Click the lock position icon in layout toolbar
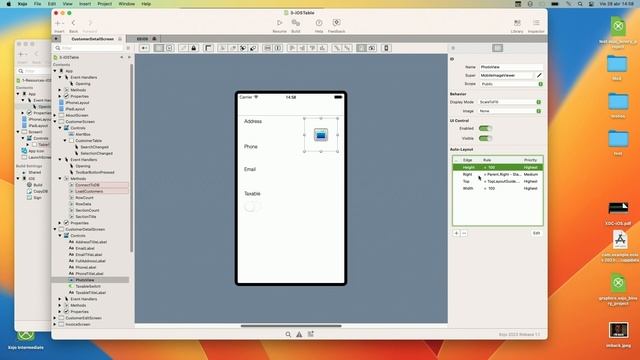Viewport: 640px width, 360px height. 194,48
